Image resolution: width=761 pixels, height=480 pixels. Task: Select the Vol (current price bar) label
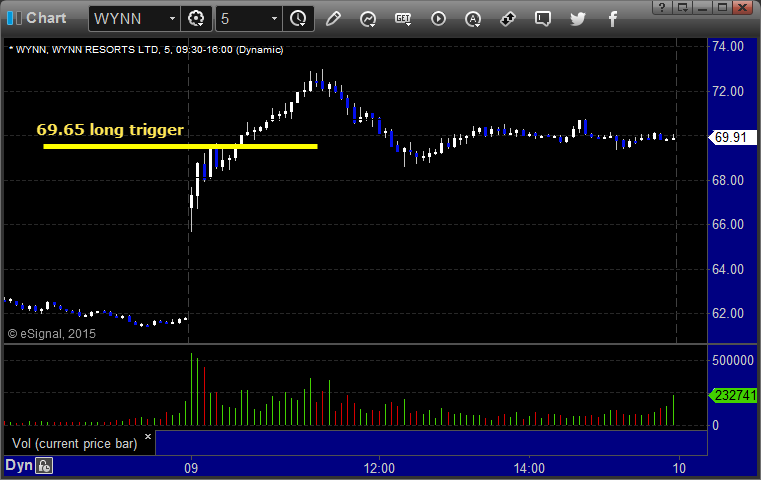pyautogui.click(x=75, y=444)
